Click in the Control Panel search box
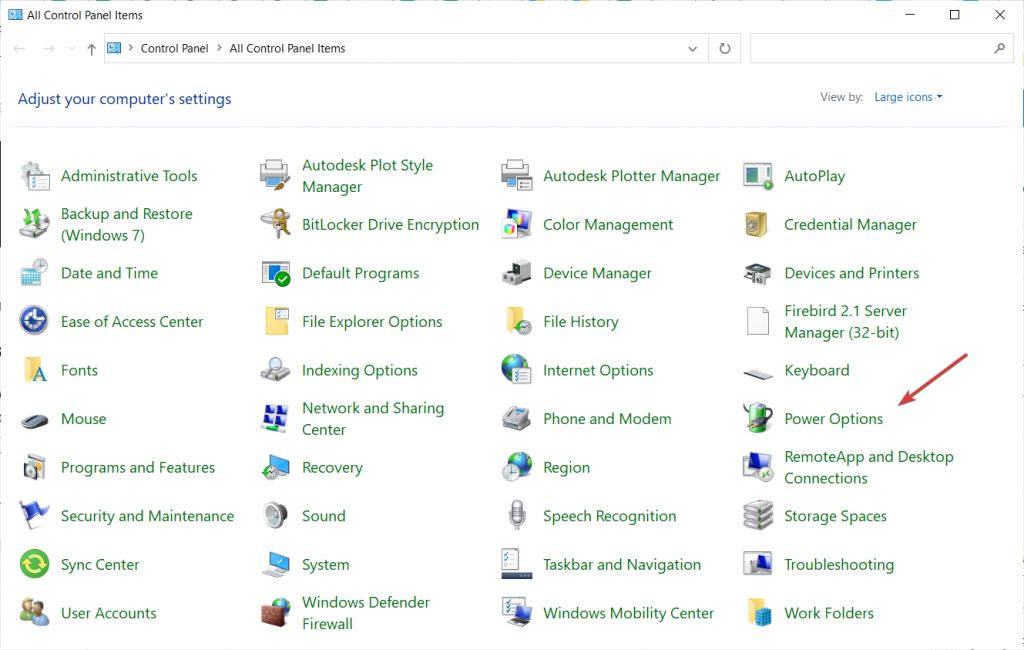 [870, 48]
